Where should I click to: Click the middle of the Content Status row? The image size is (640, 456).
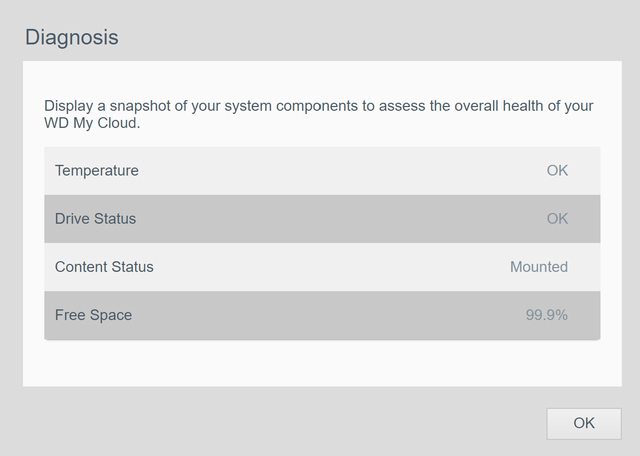[x=322, y=267]
